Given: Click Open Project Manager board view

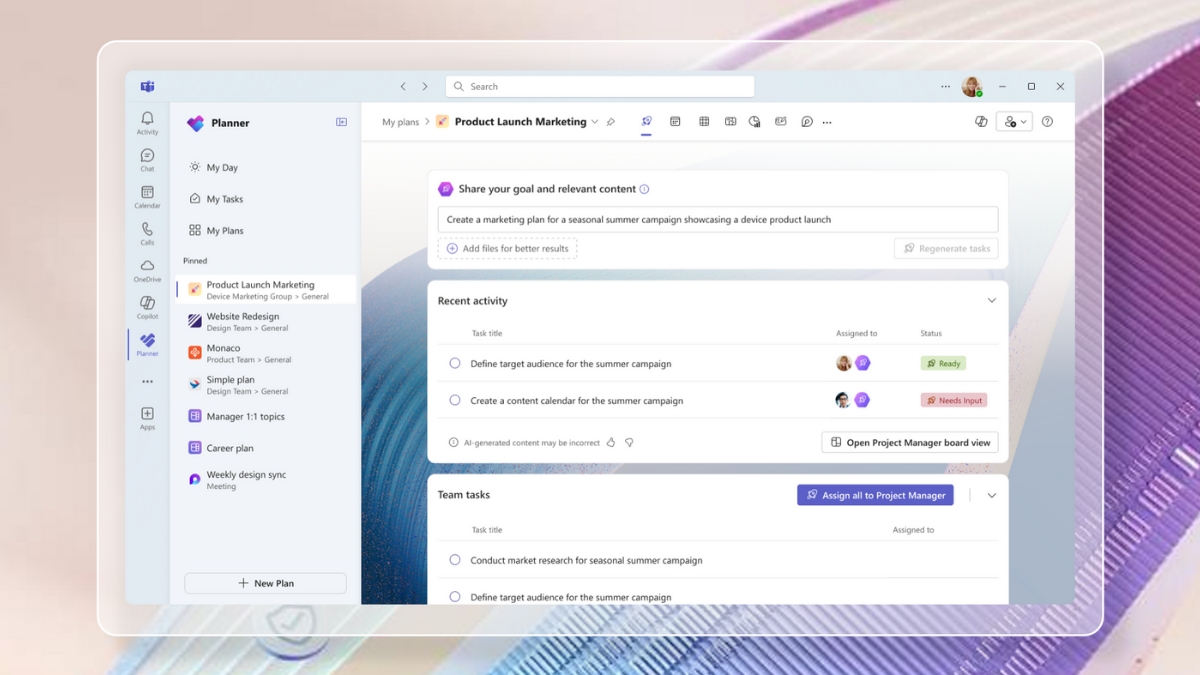Looking at the screenshot, I should tap(909, 442).
